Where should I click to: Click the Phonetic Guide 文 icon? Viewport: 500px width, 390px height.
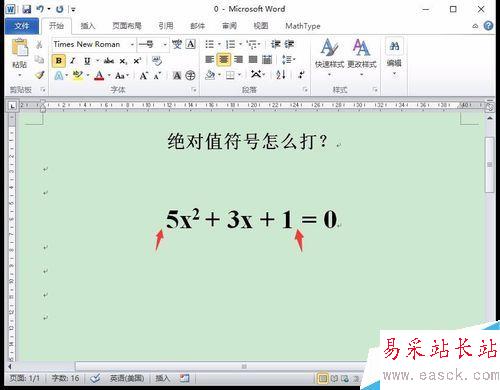click(x=177, y=44)
